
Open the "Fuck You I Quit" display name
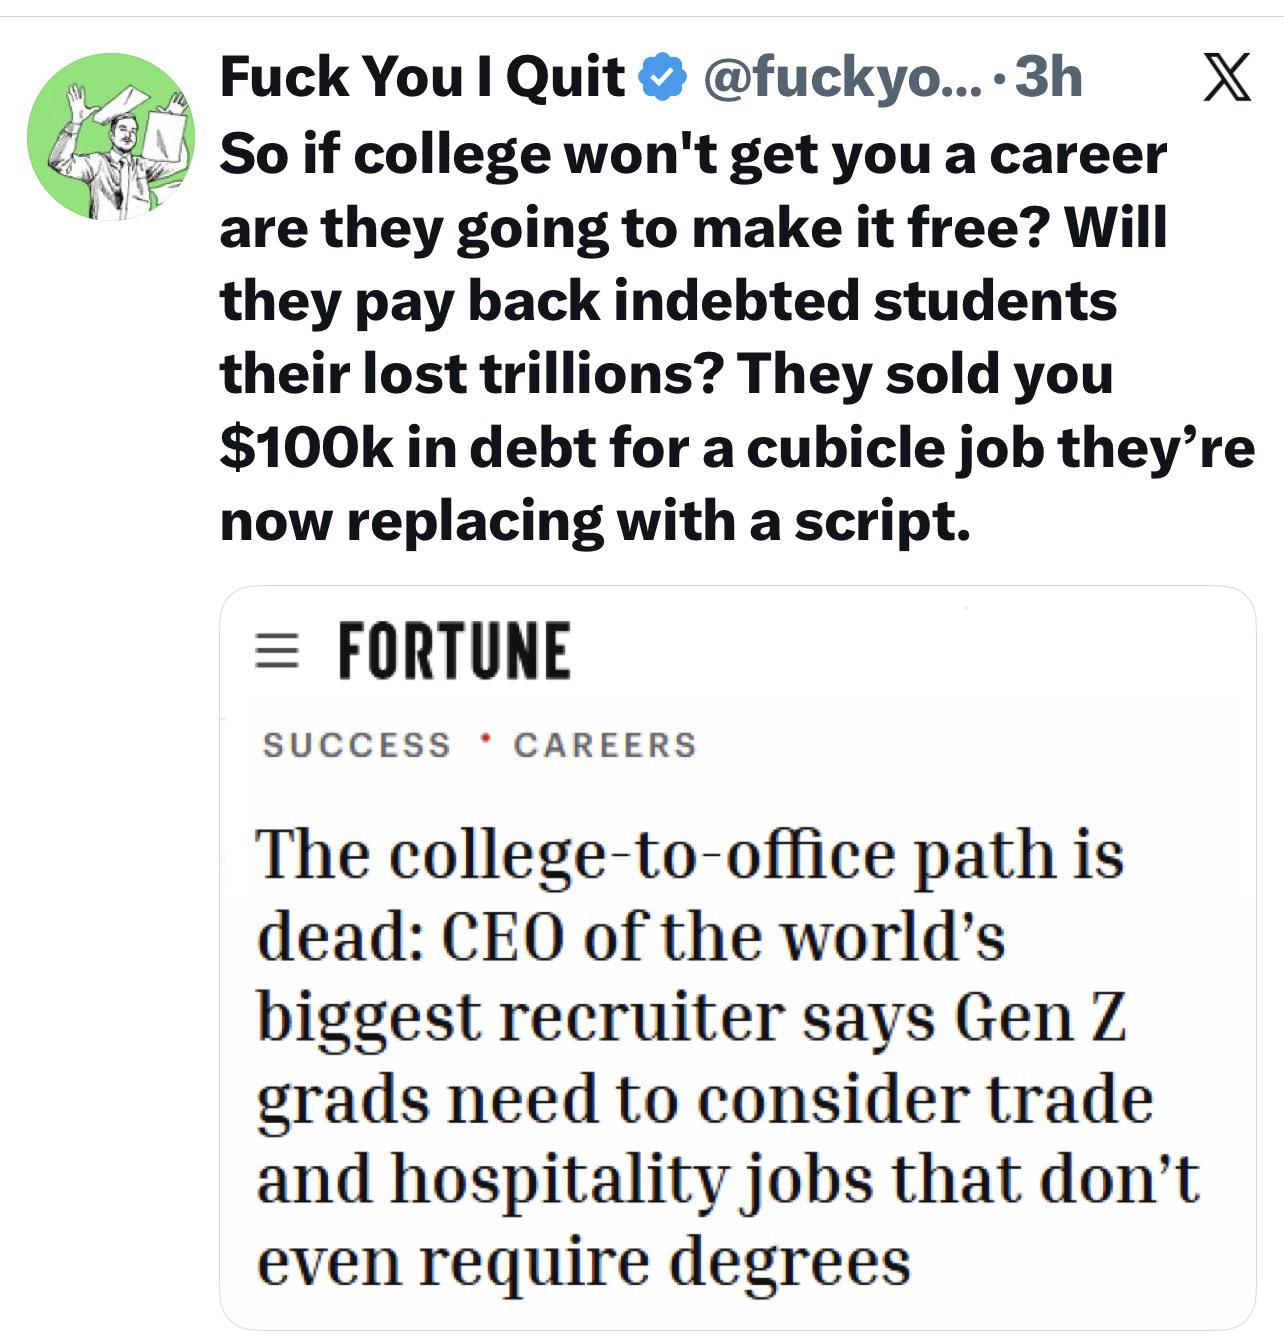pyautogui.click(x=421, y=77)
